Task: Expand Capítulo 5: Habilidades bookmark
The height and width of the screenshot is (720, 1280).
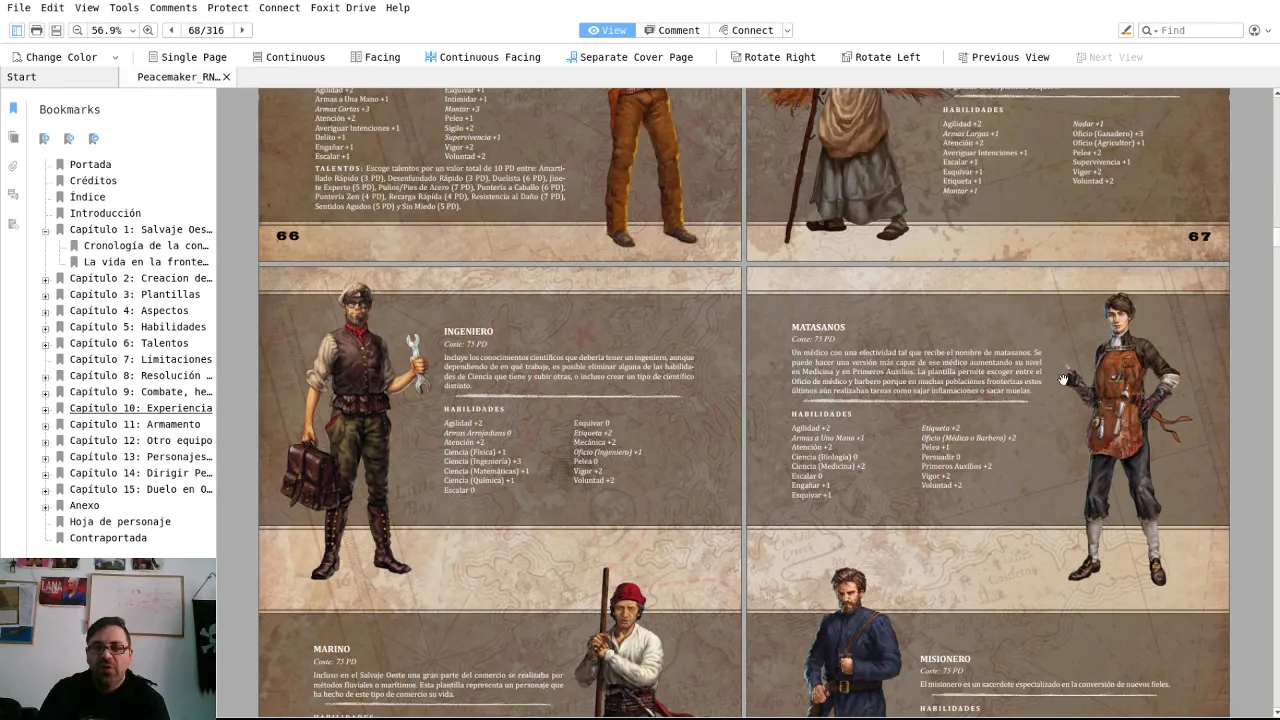Action: pyautogui.click(x=45, y=328)
